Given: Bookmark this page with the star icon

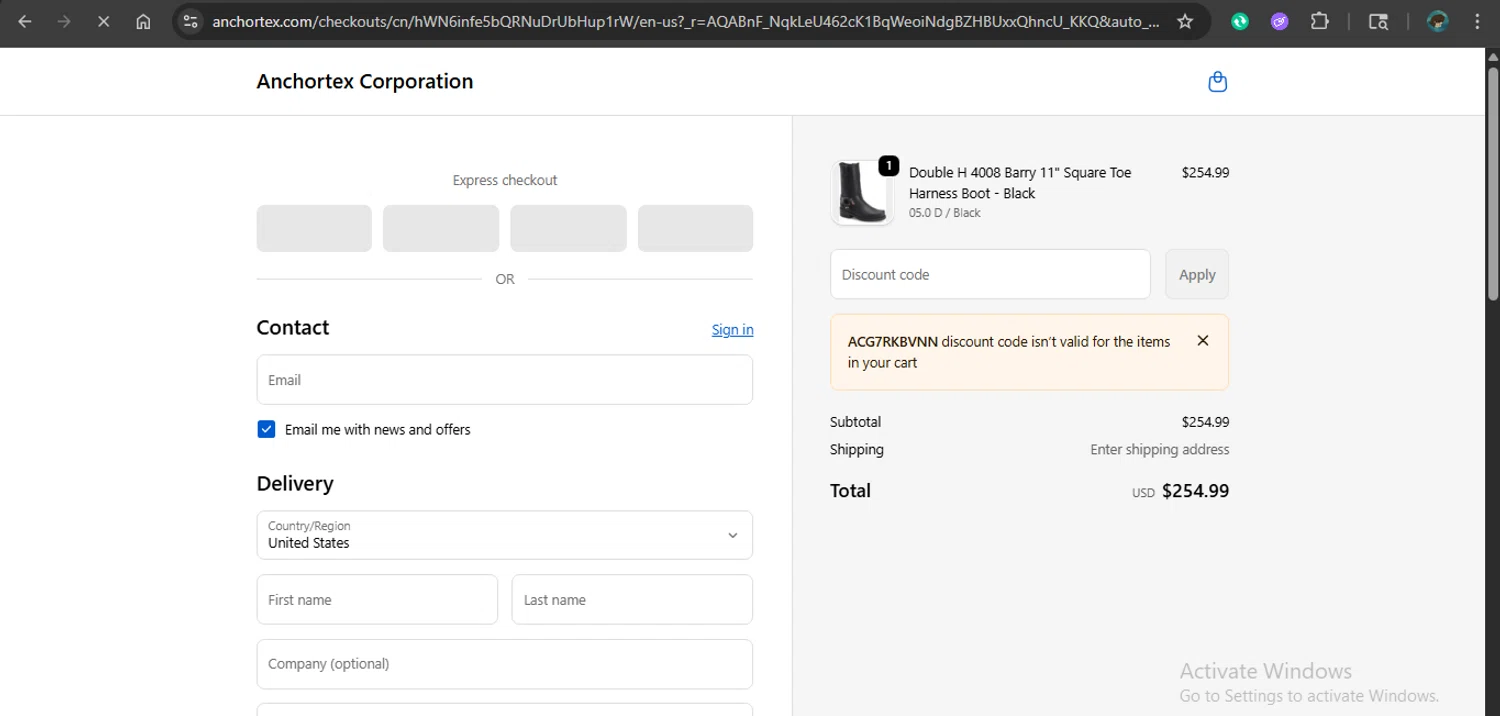Looking at the screenshot, I should point(1185,21).
